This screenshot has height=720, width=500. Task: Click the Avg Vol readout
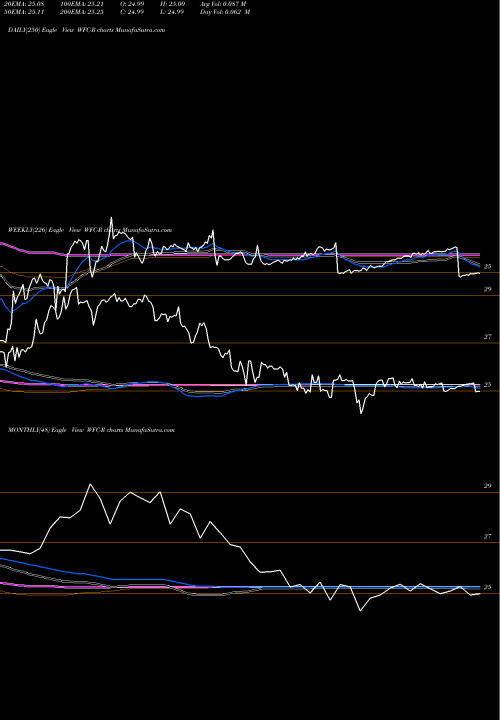coord(223,4)
